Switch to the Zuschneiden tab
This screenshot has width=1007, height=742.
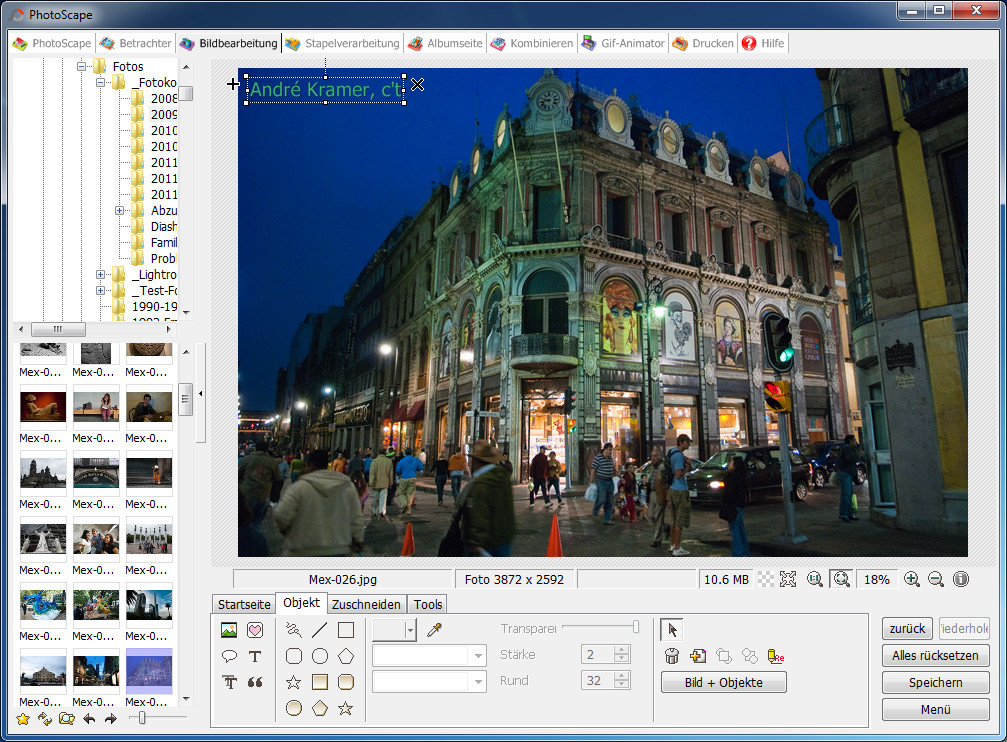366,605
